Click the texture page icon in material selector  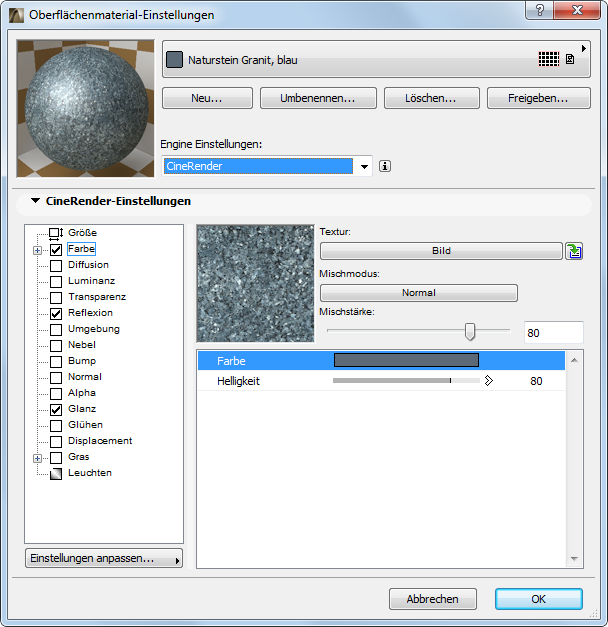pyautogui.click(x=570, y=59)
